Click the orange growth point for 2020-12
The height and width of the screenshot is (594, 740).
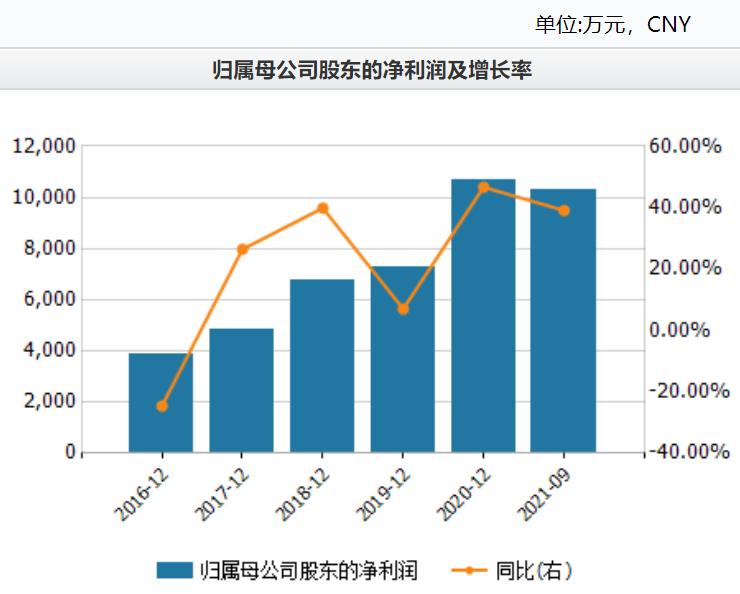tap(484, 187)
